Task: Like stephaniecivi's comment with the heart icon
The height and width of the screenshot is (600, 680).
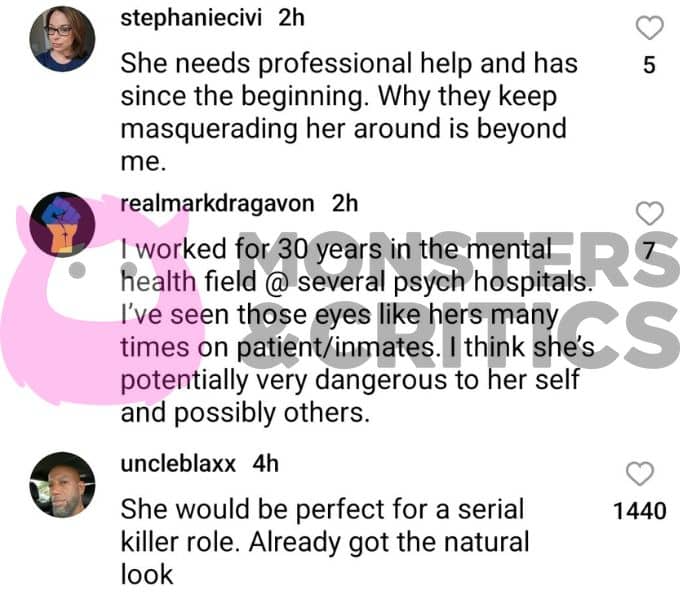Action: pos(649,28)
